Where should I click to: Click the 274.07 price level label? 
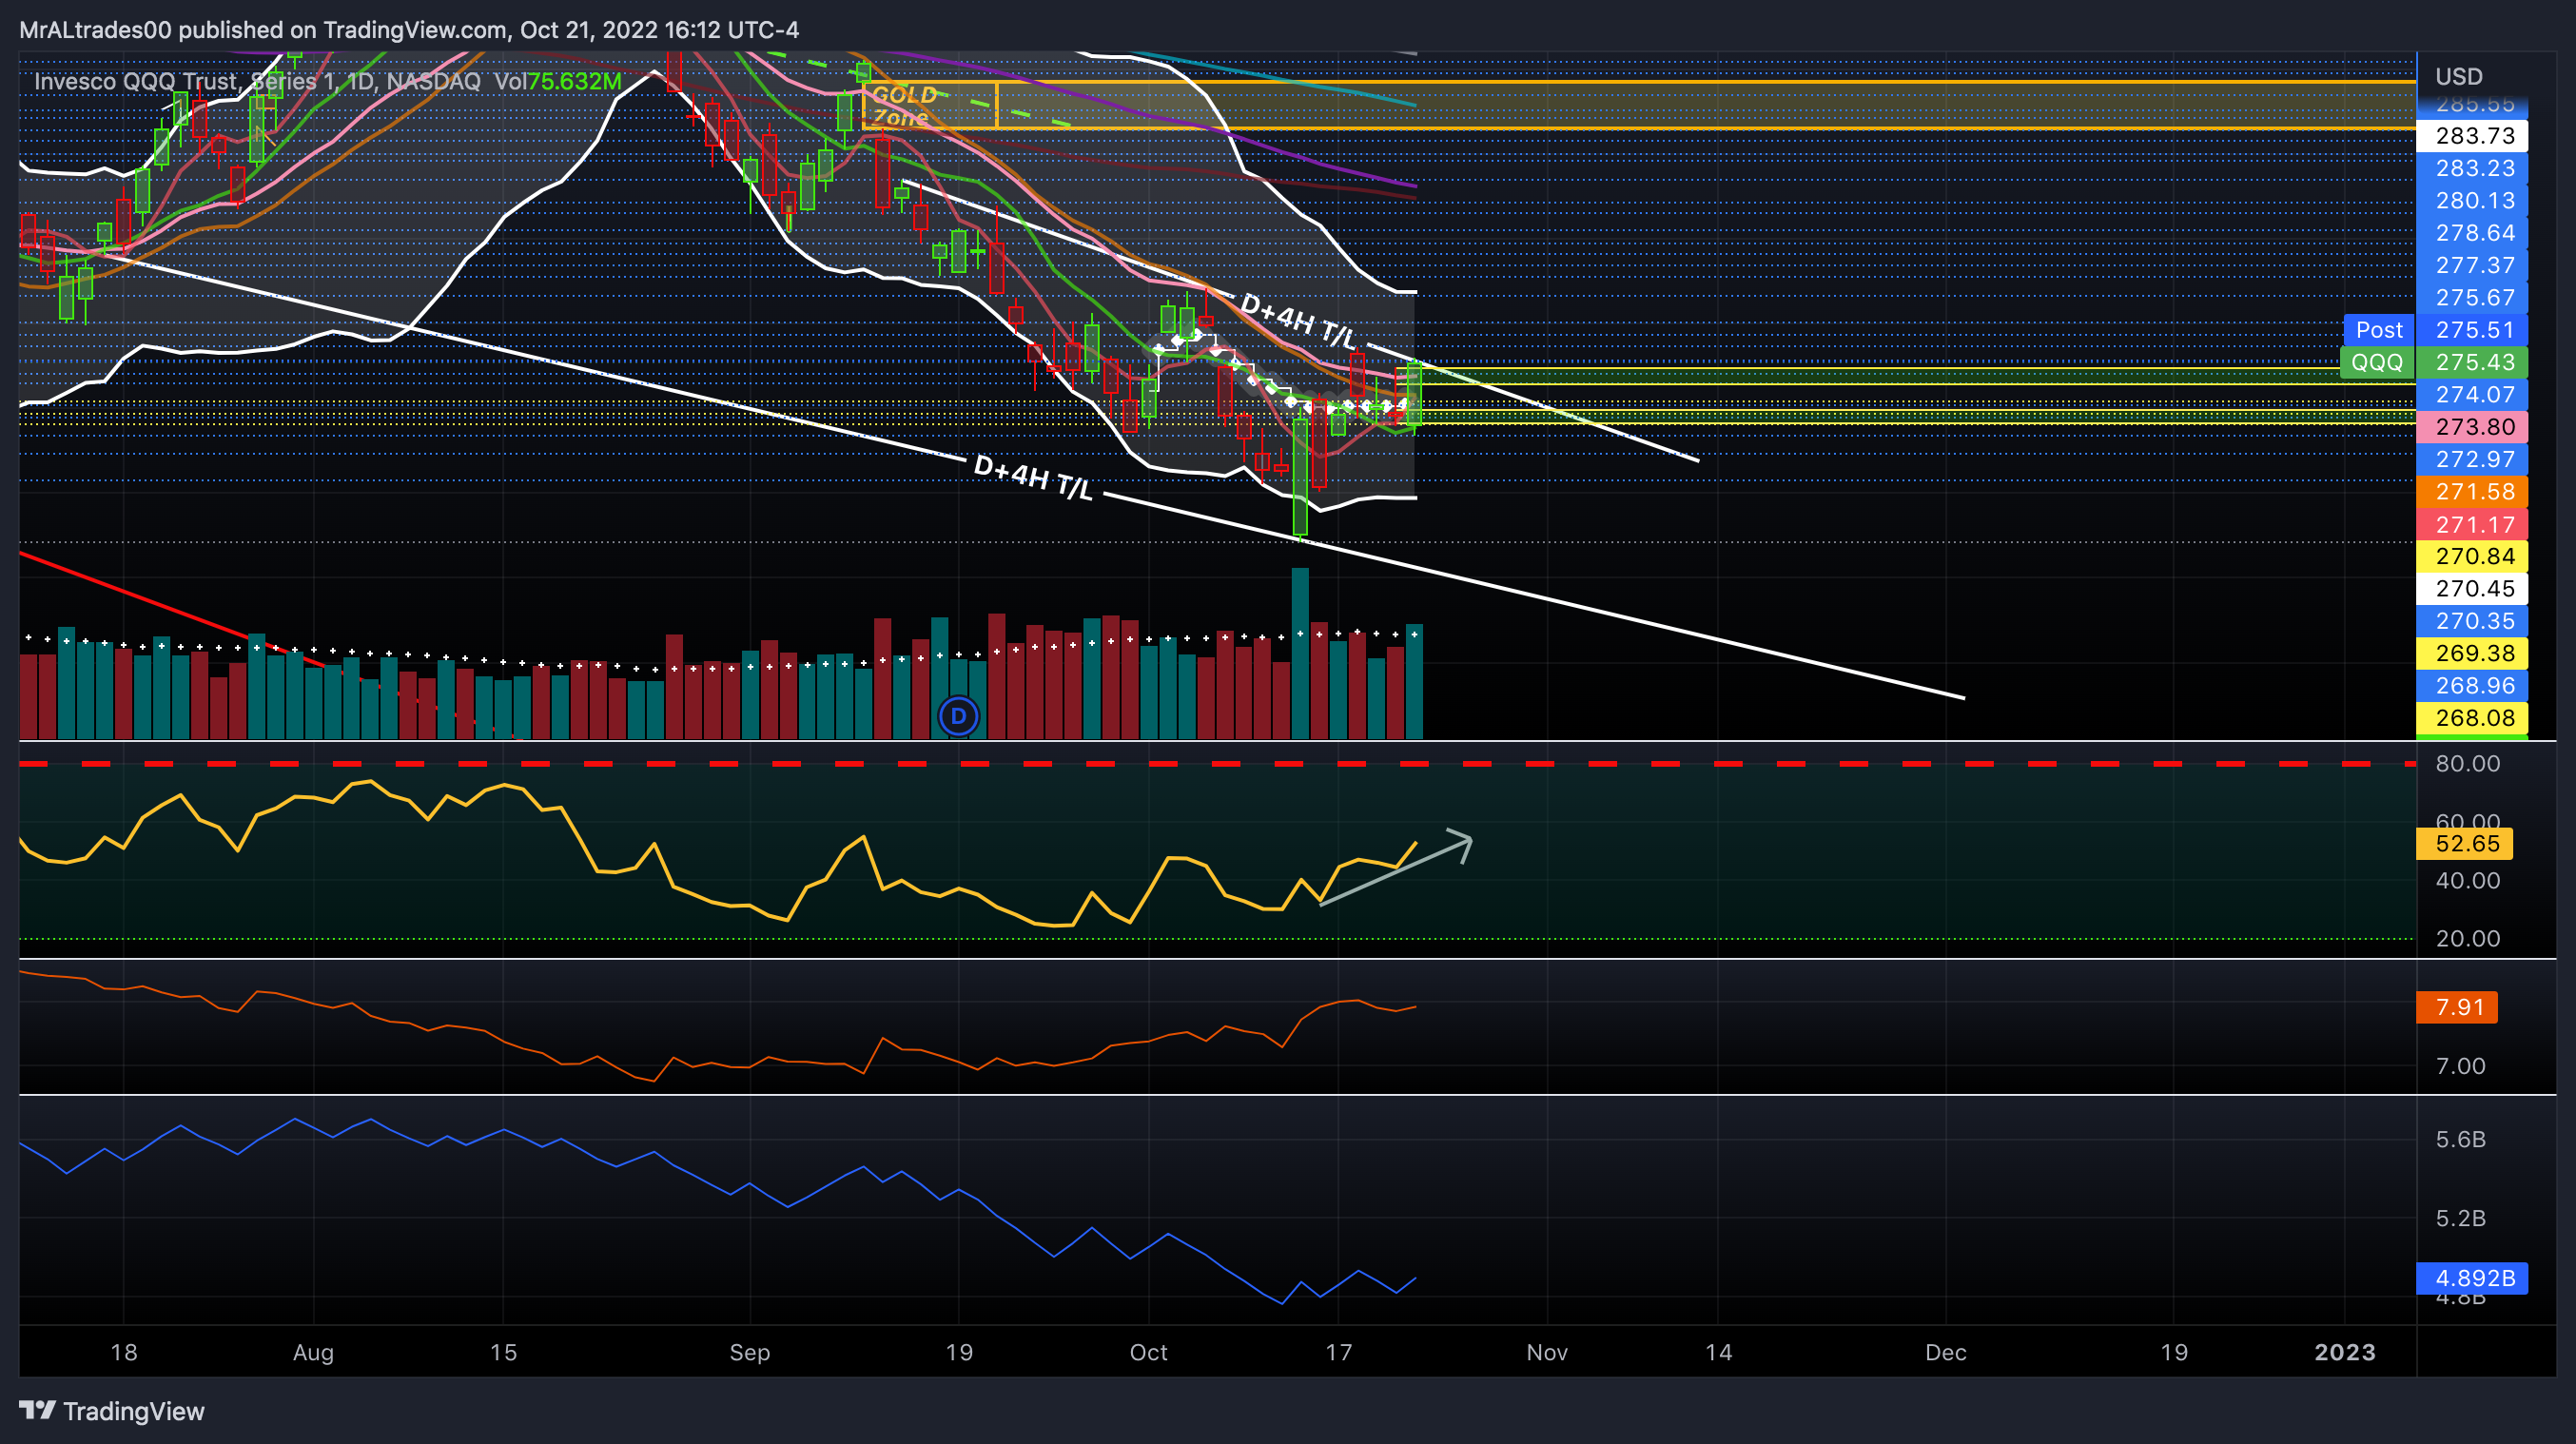pos(2472,395)
